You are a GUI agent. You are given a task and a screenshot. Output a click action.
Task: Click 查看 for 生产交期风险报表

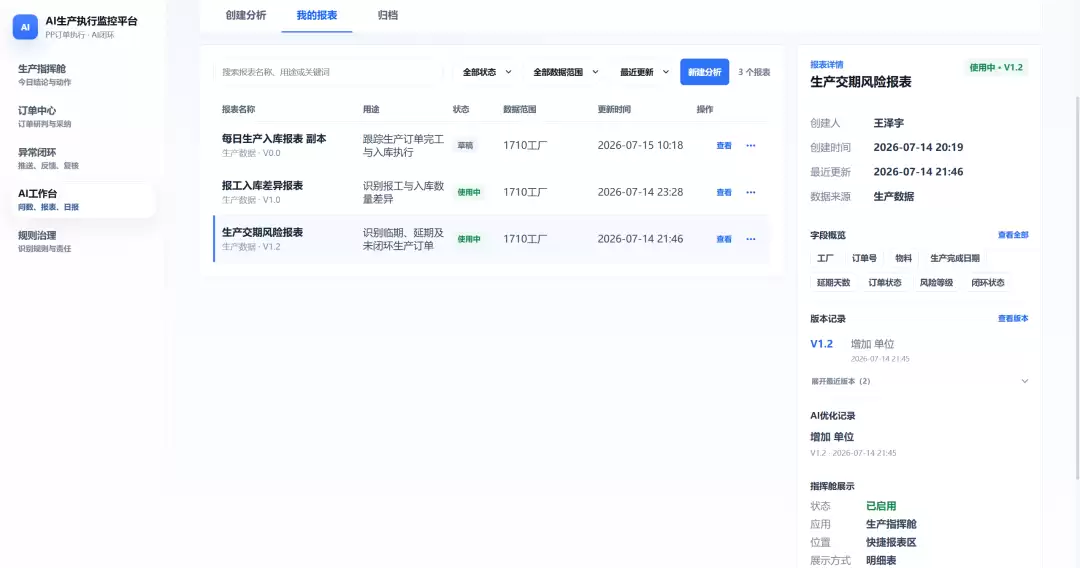(x=724, y=239)
